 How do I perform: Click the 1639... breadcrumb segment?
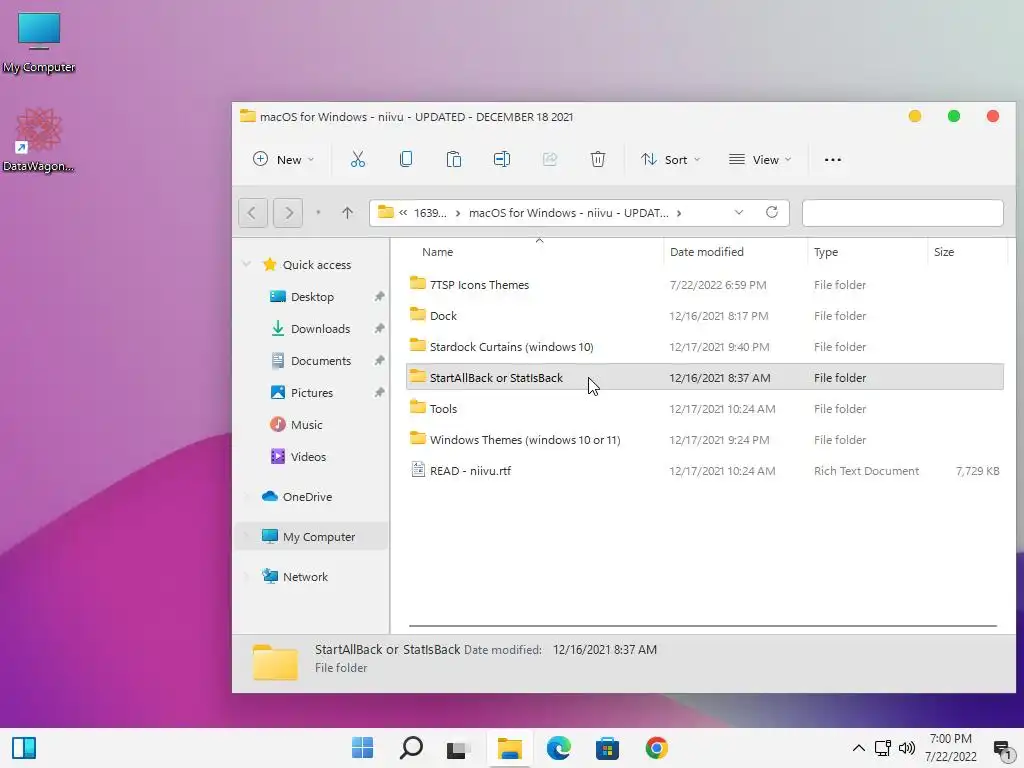tap(430, 213)
